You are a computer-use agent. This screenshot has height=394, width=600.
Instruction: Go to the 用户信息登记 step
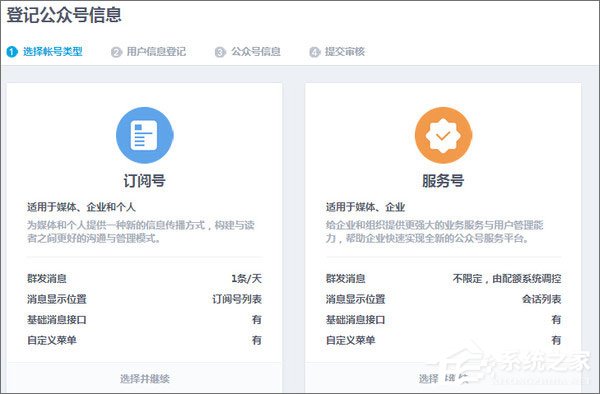click(156, 52)
